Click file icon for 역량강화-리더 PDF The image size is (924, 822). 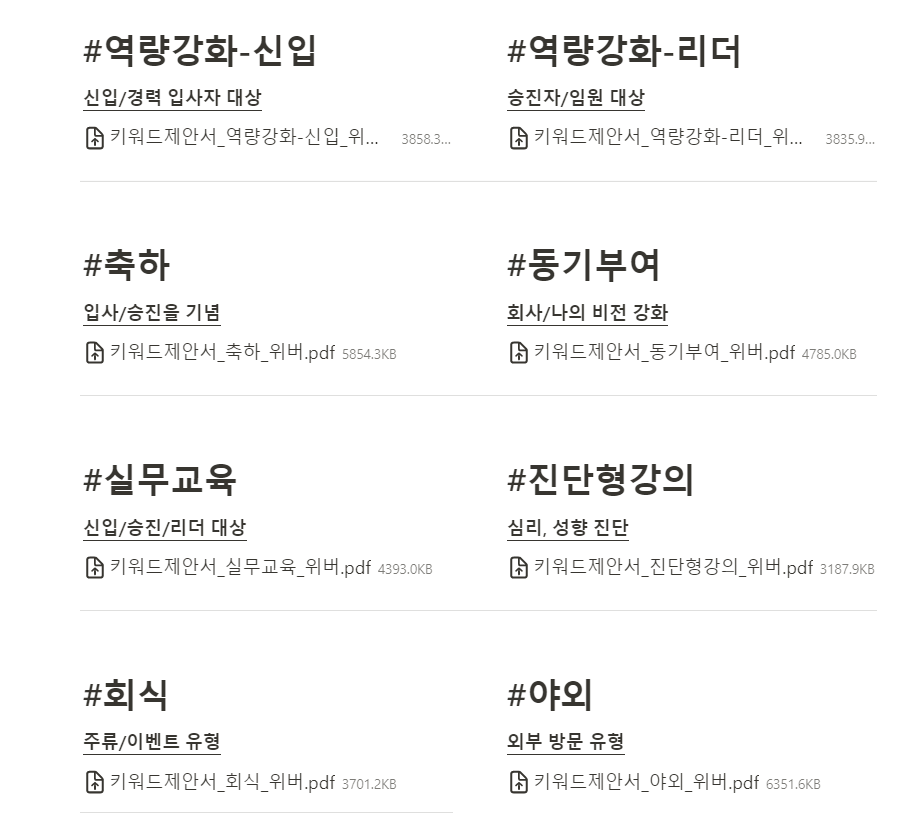[519, 138]
